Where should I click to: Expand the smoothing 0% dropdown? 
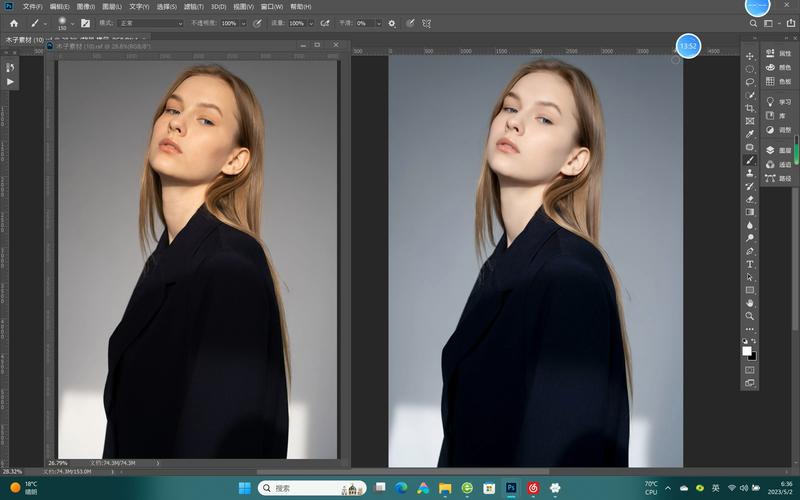click(x=379, y=24)
